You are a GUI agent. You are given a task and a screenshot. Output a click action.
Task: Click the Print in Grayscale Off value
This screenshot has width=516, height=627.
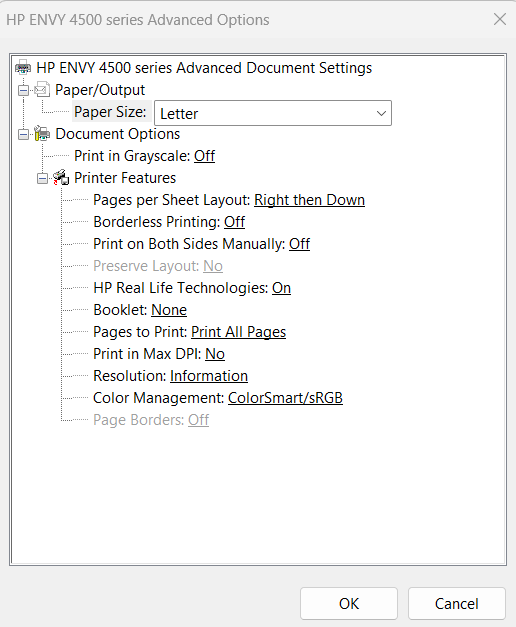tap(204, 156)
